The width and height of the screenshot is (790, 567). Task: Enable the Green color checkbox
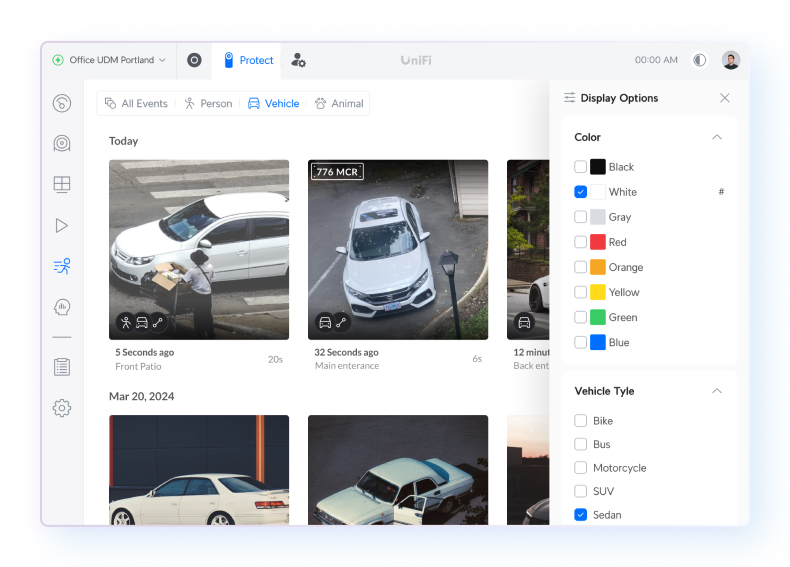click(x=580, y=318)
